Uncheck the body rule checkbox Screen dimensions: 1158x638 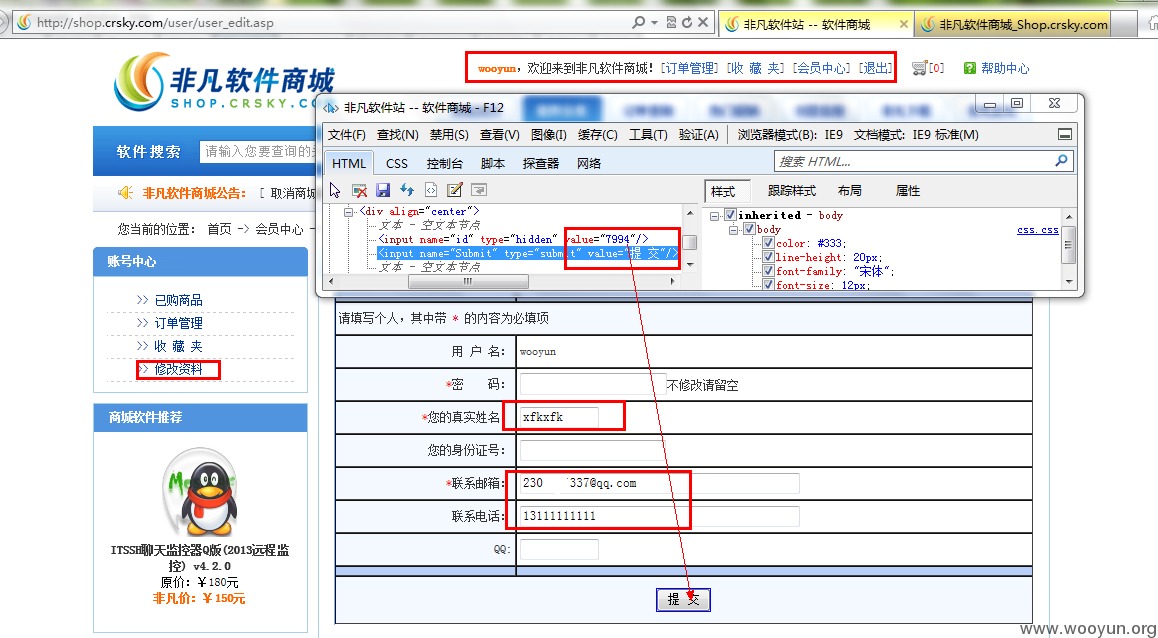(749, 229)
